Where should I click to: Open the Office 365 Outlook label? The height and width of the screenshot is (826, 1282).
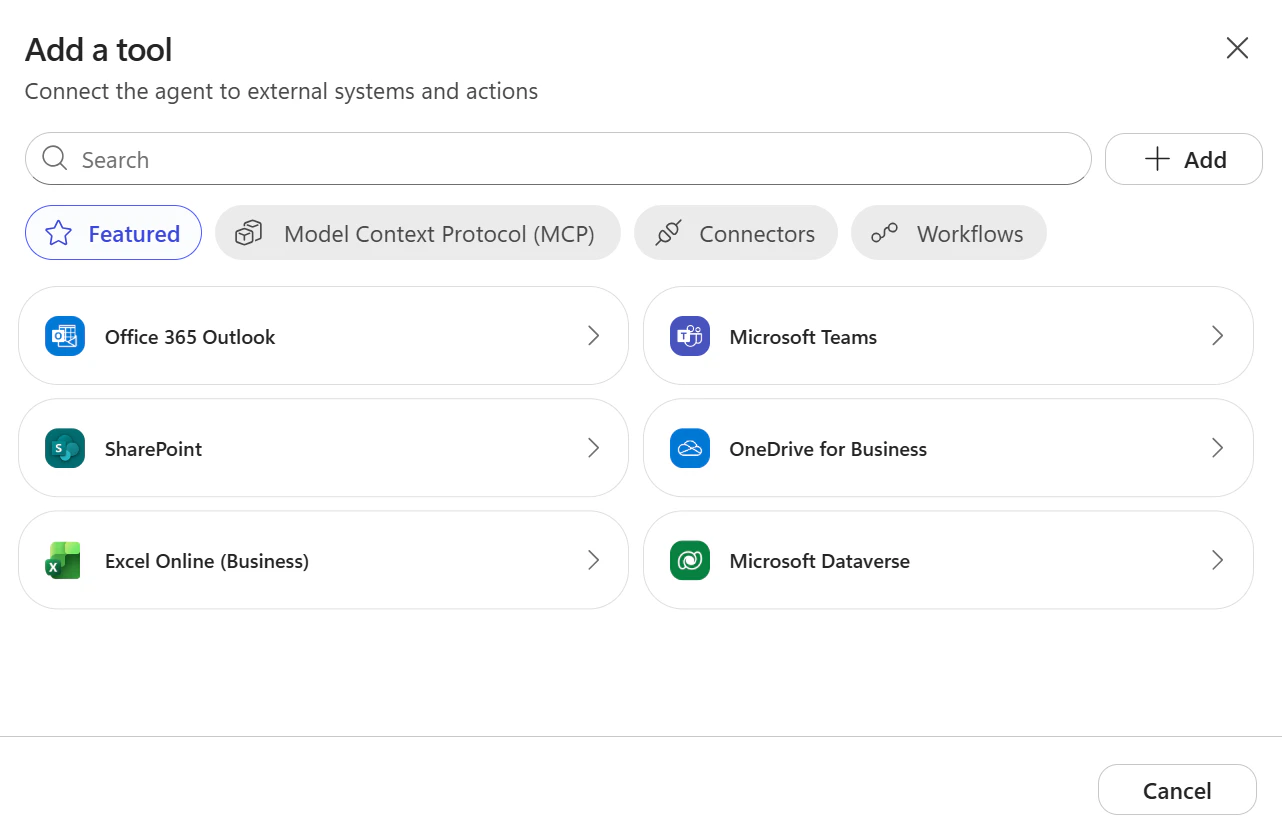click(190, 337)
